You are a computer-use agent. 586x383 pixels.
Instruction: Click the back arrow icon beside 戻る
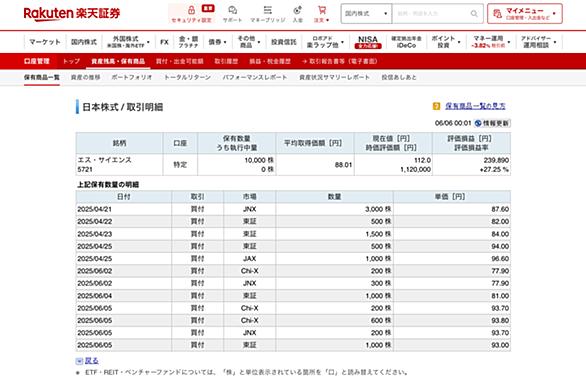(x=79, y=361)
